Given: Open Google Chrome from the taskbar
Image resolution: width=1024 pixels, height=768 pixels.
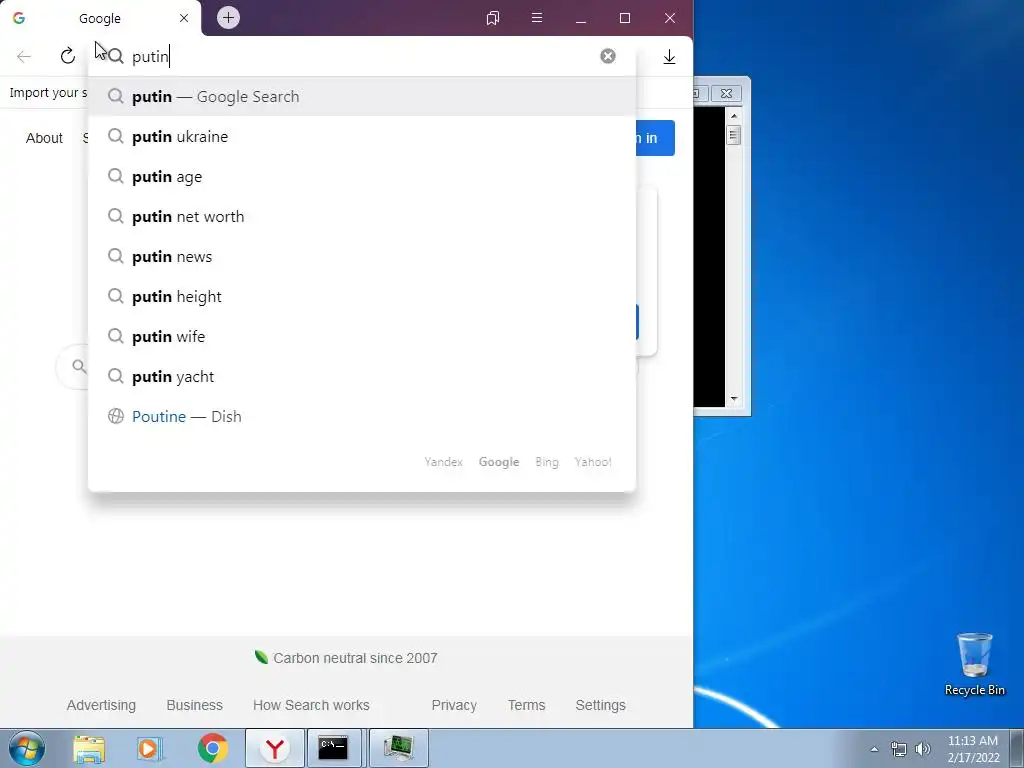Looking at the screenshot, I should [213, 748].
